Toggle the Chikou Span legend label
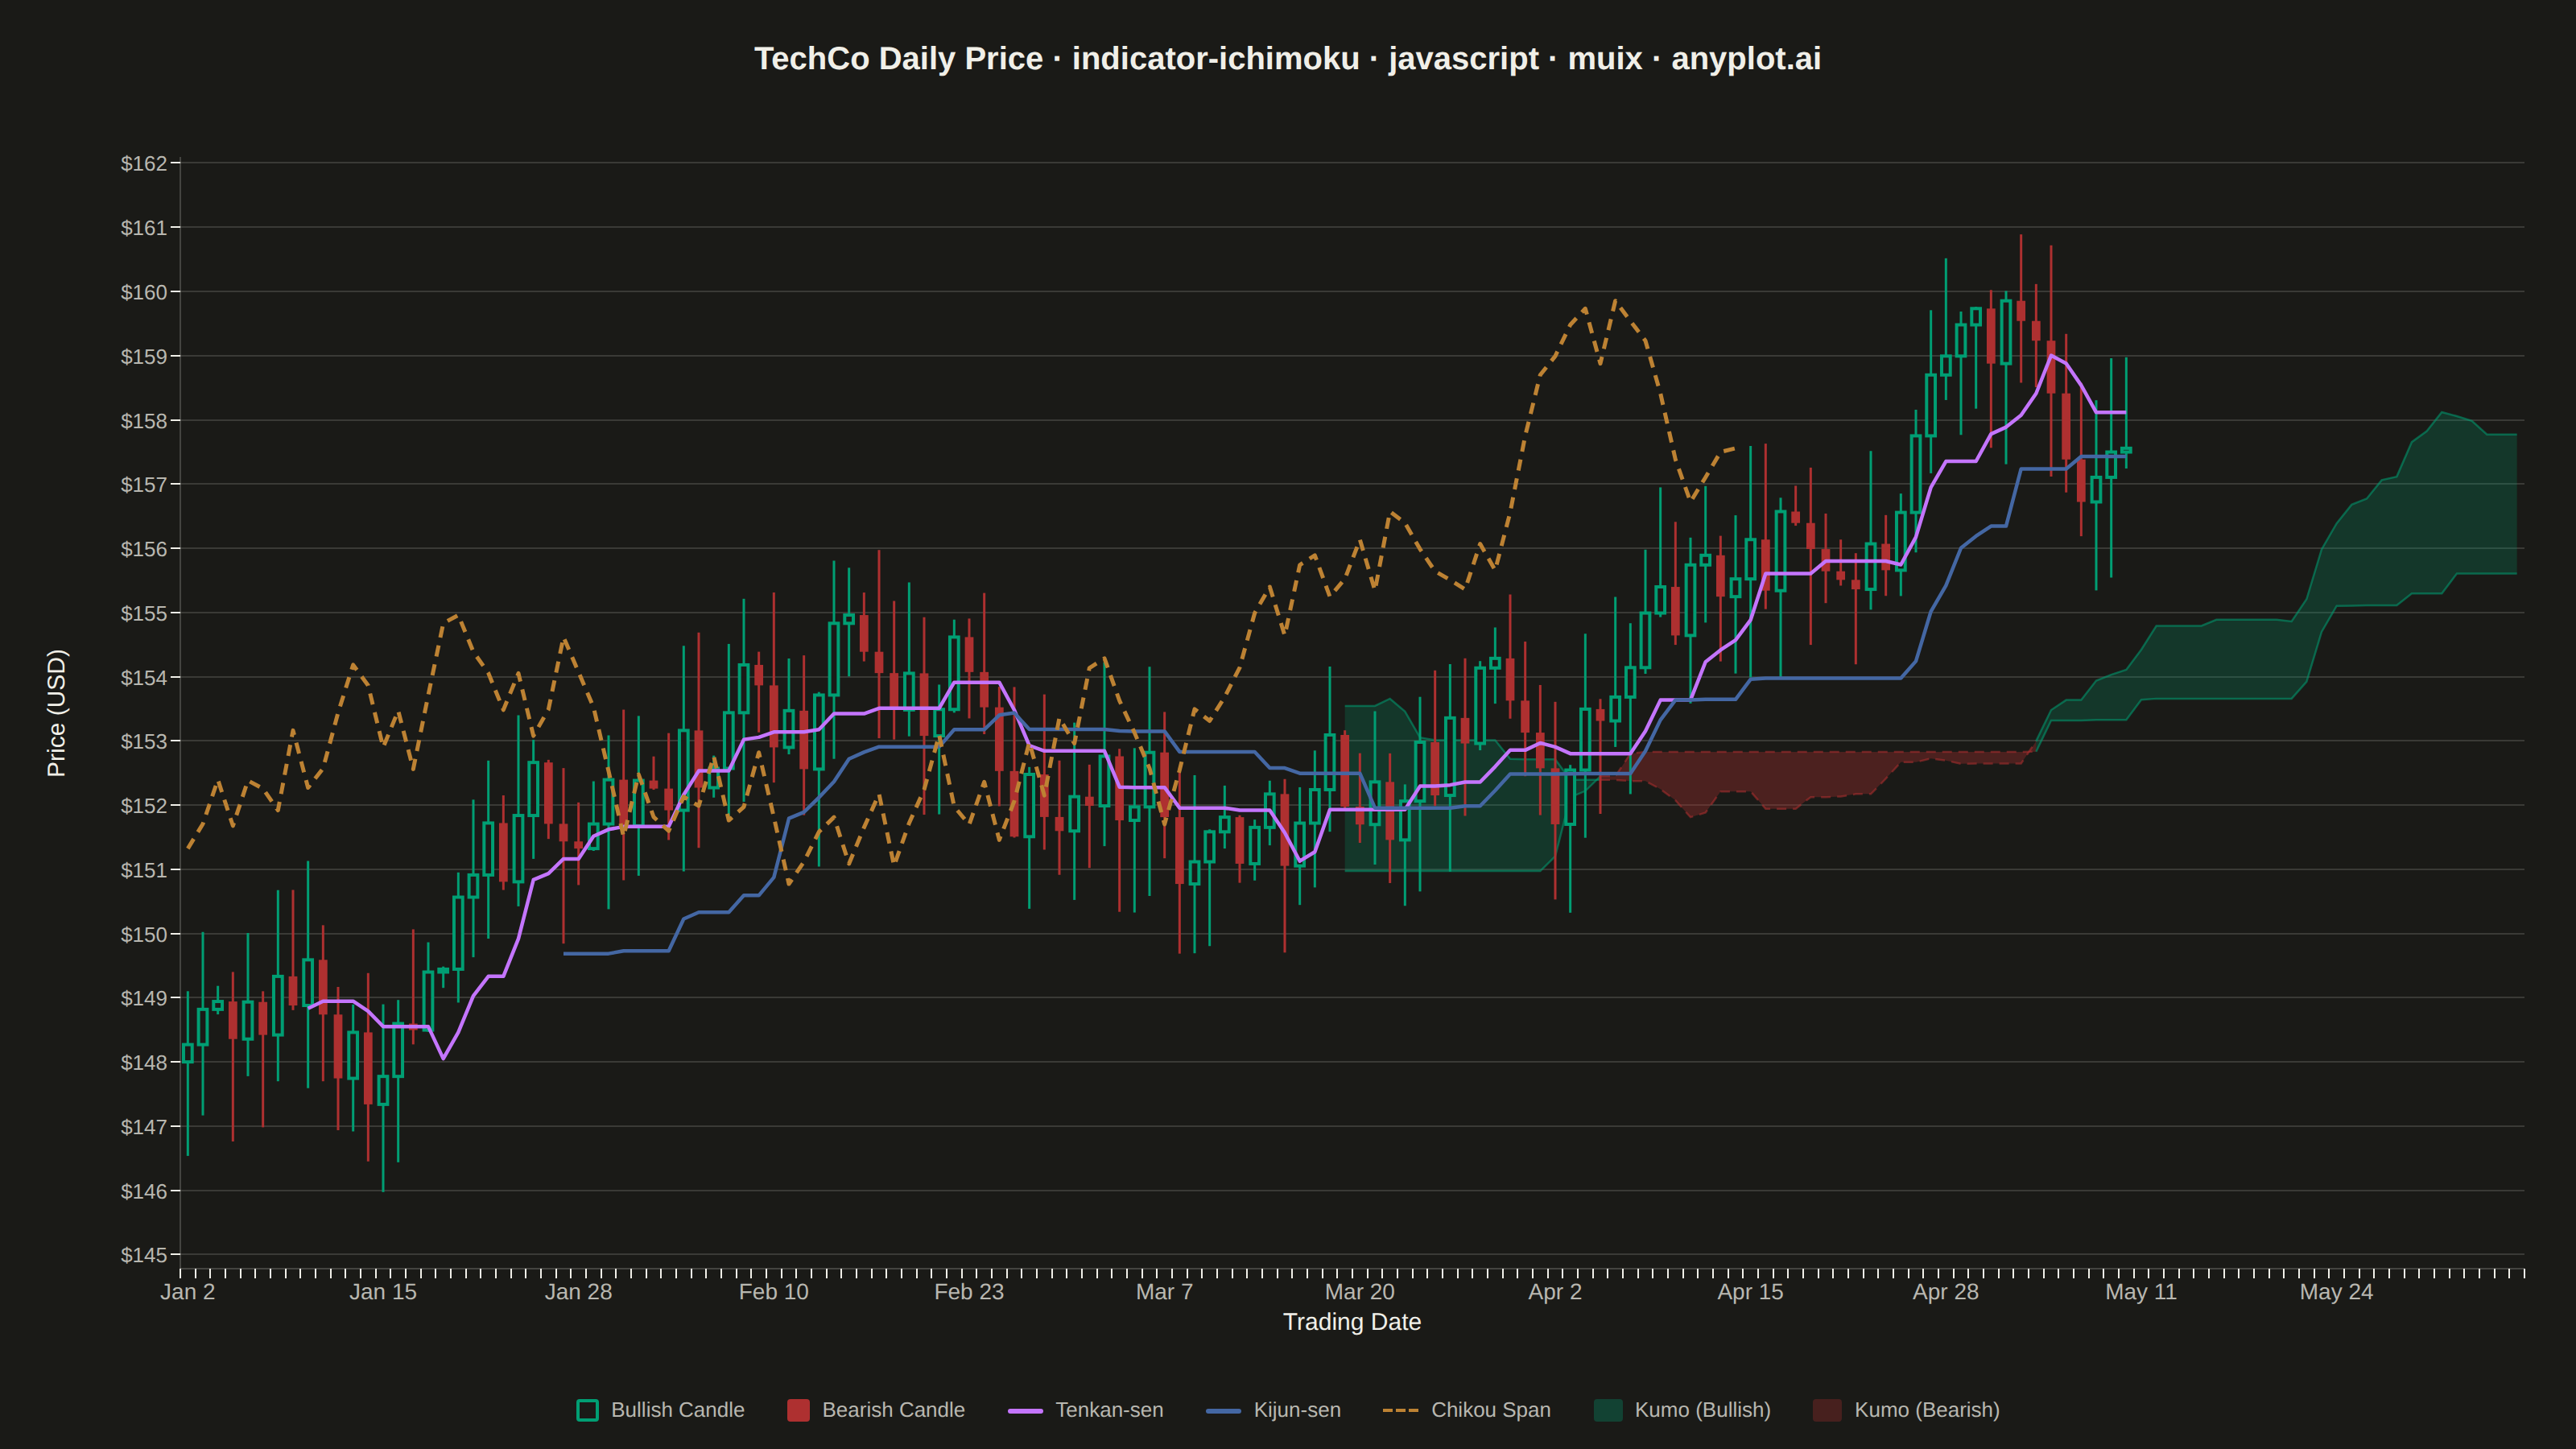The width and height of the screenshot is (2576, 1449). pos(1491,1410)
